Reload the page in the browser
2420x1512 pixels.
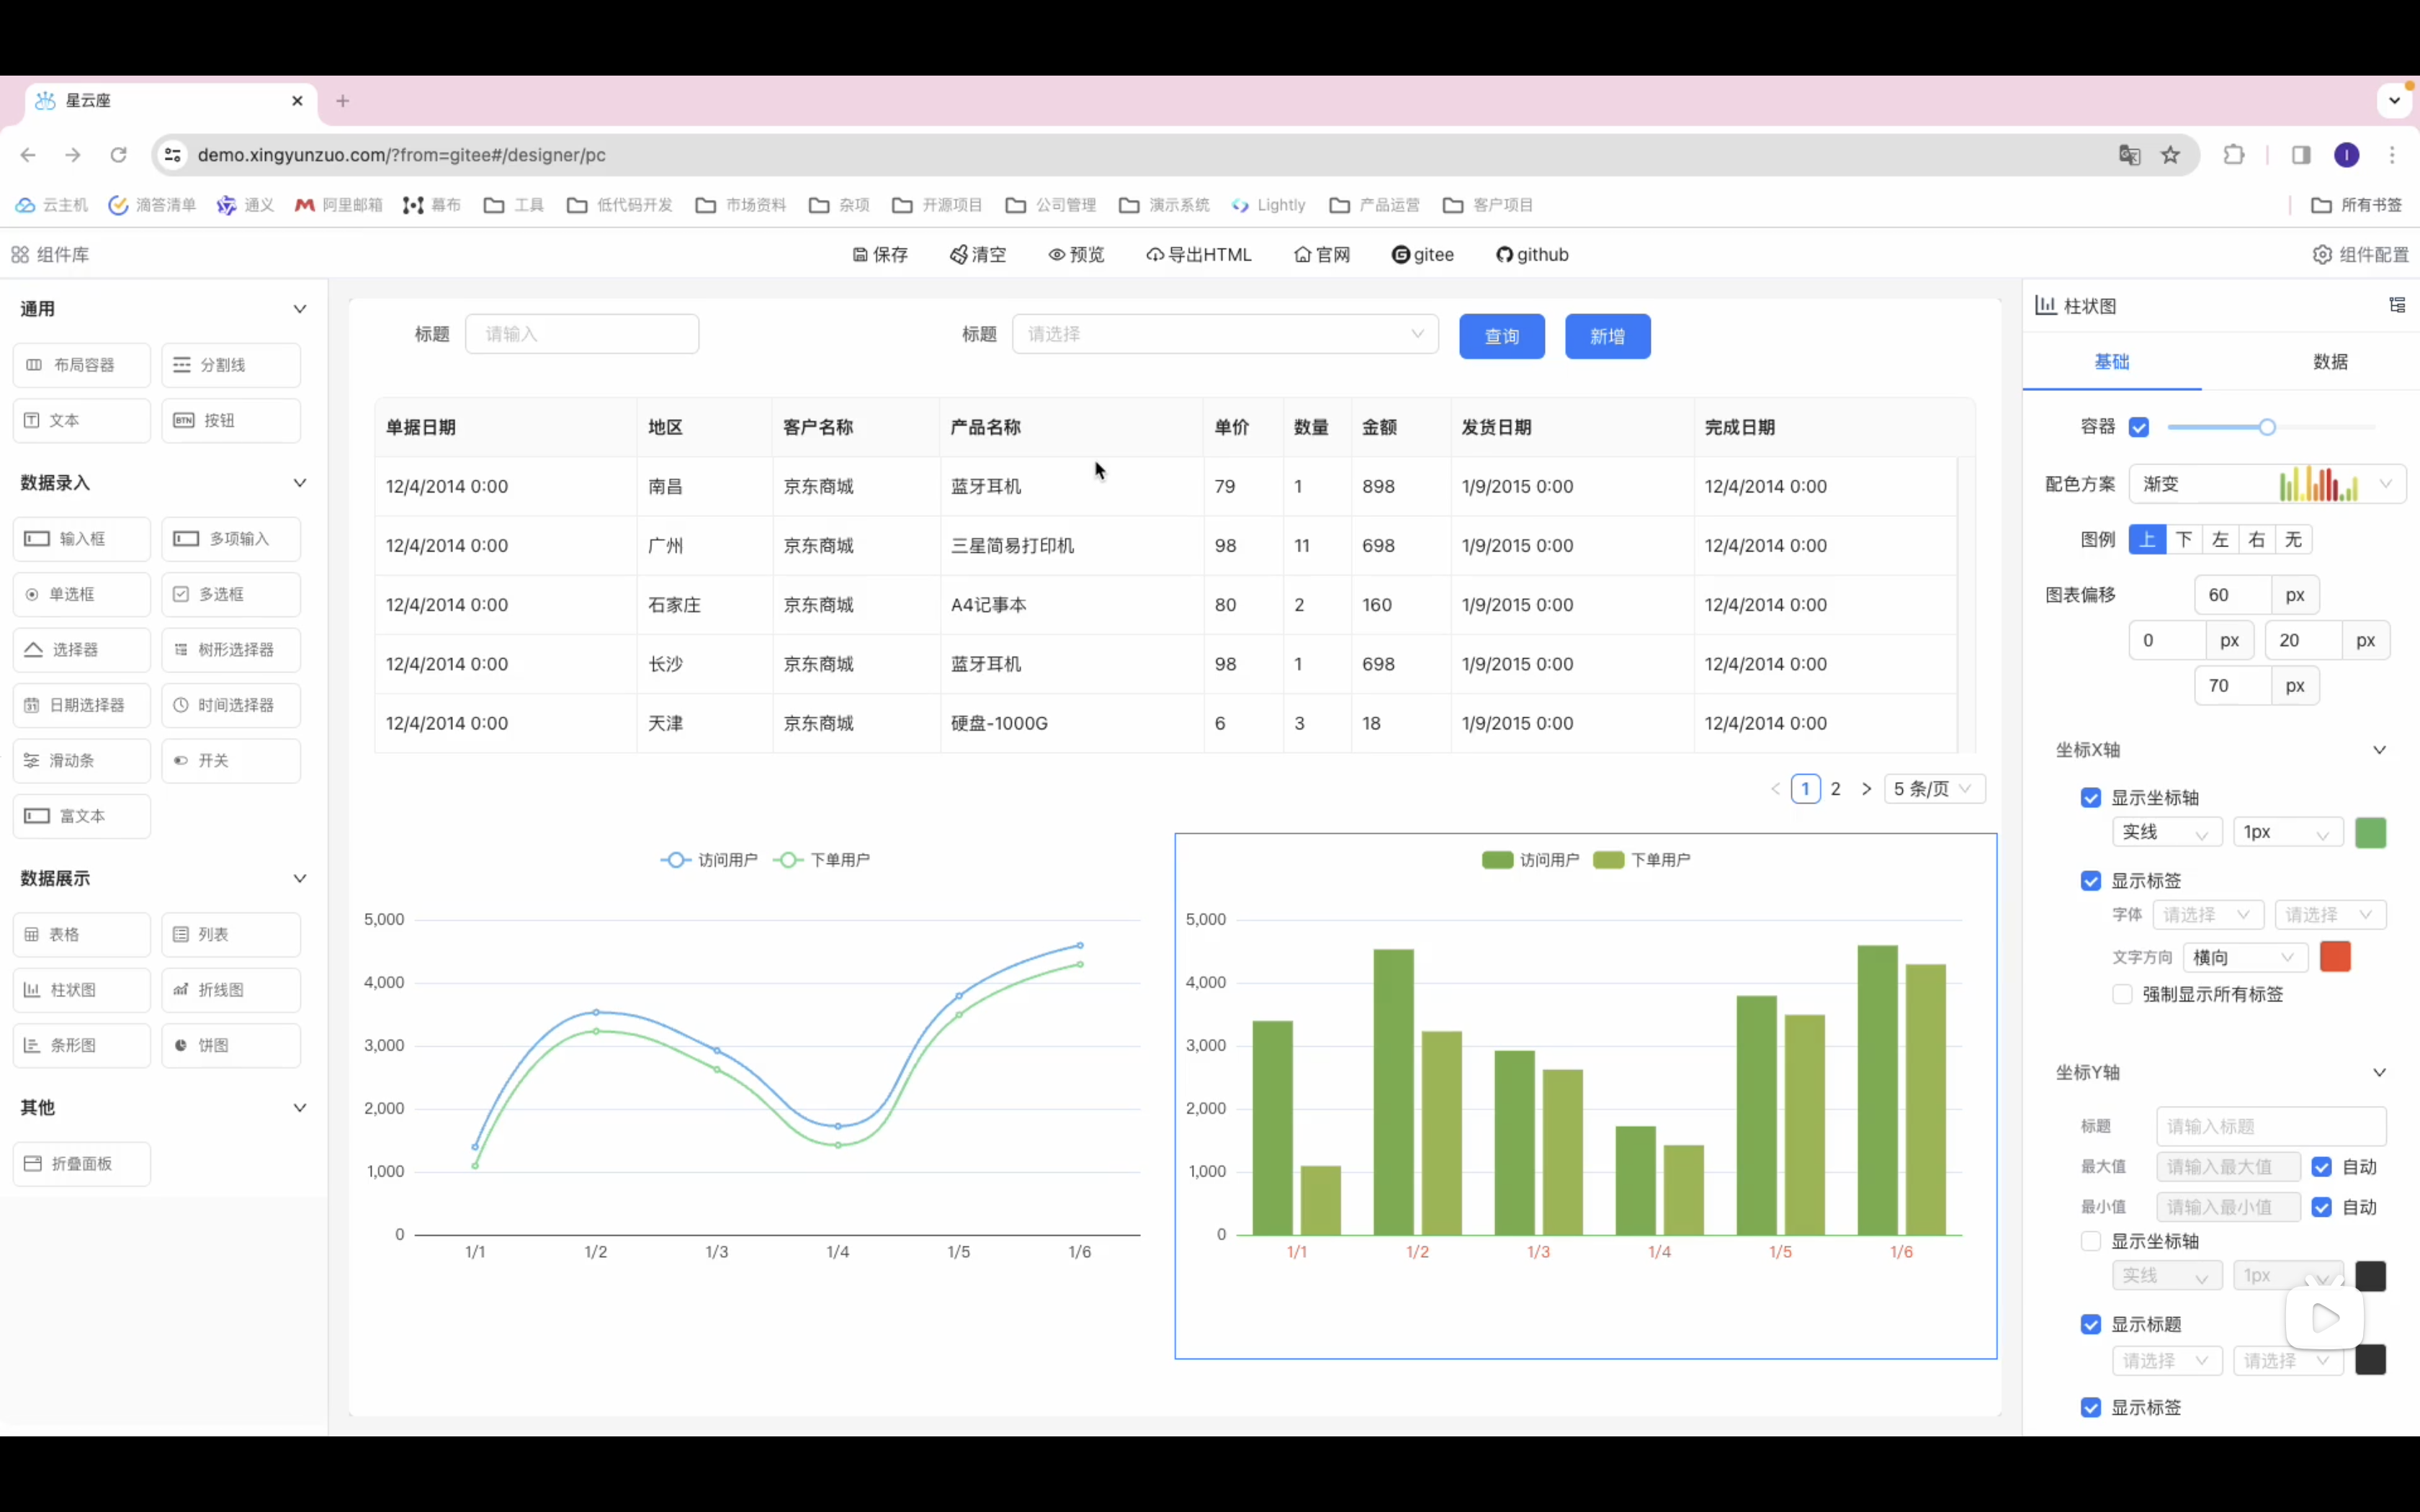118,155
